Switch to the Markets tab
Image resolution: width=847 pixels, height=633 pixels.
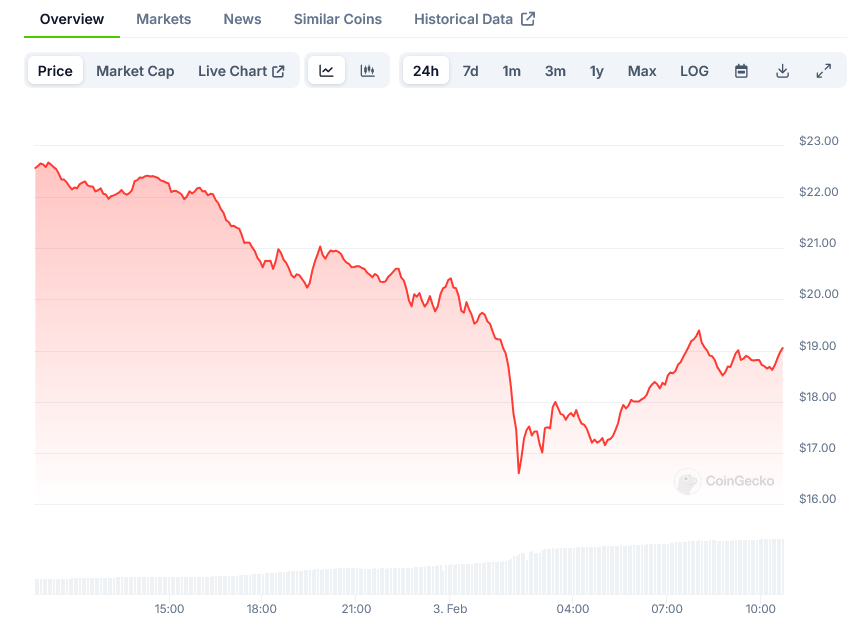[x=164, y=19]
